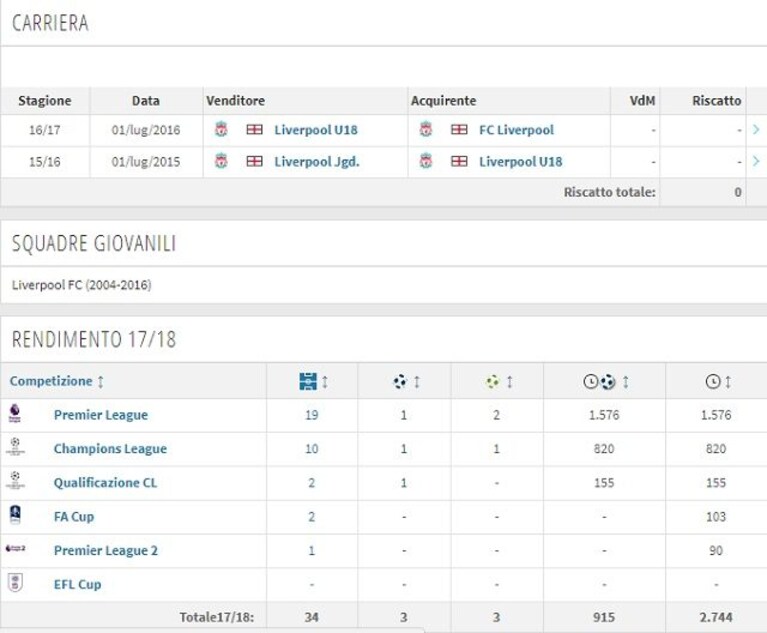
Task: Sort by minutes played clock icon
Action: tap(718, 381)
